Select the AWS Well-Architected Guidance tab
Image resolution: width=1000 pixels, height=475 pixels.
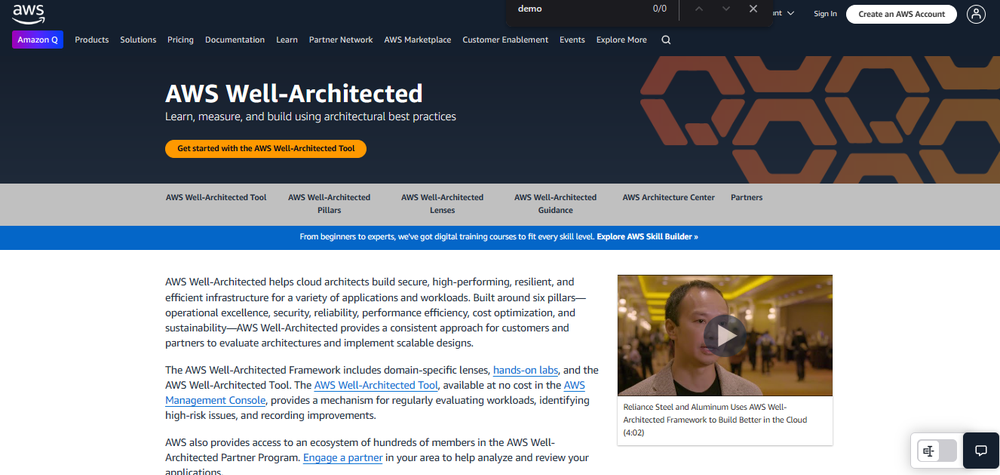pyautogui.click(x=555, y=203)
